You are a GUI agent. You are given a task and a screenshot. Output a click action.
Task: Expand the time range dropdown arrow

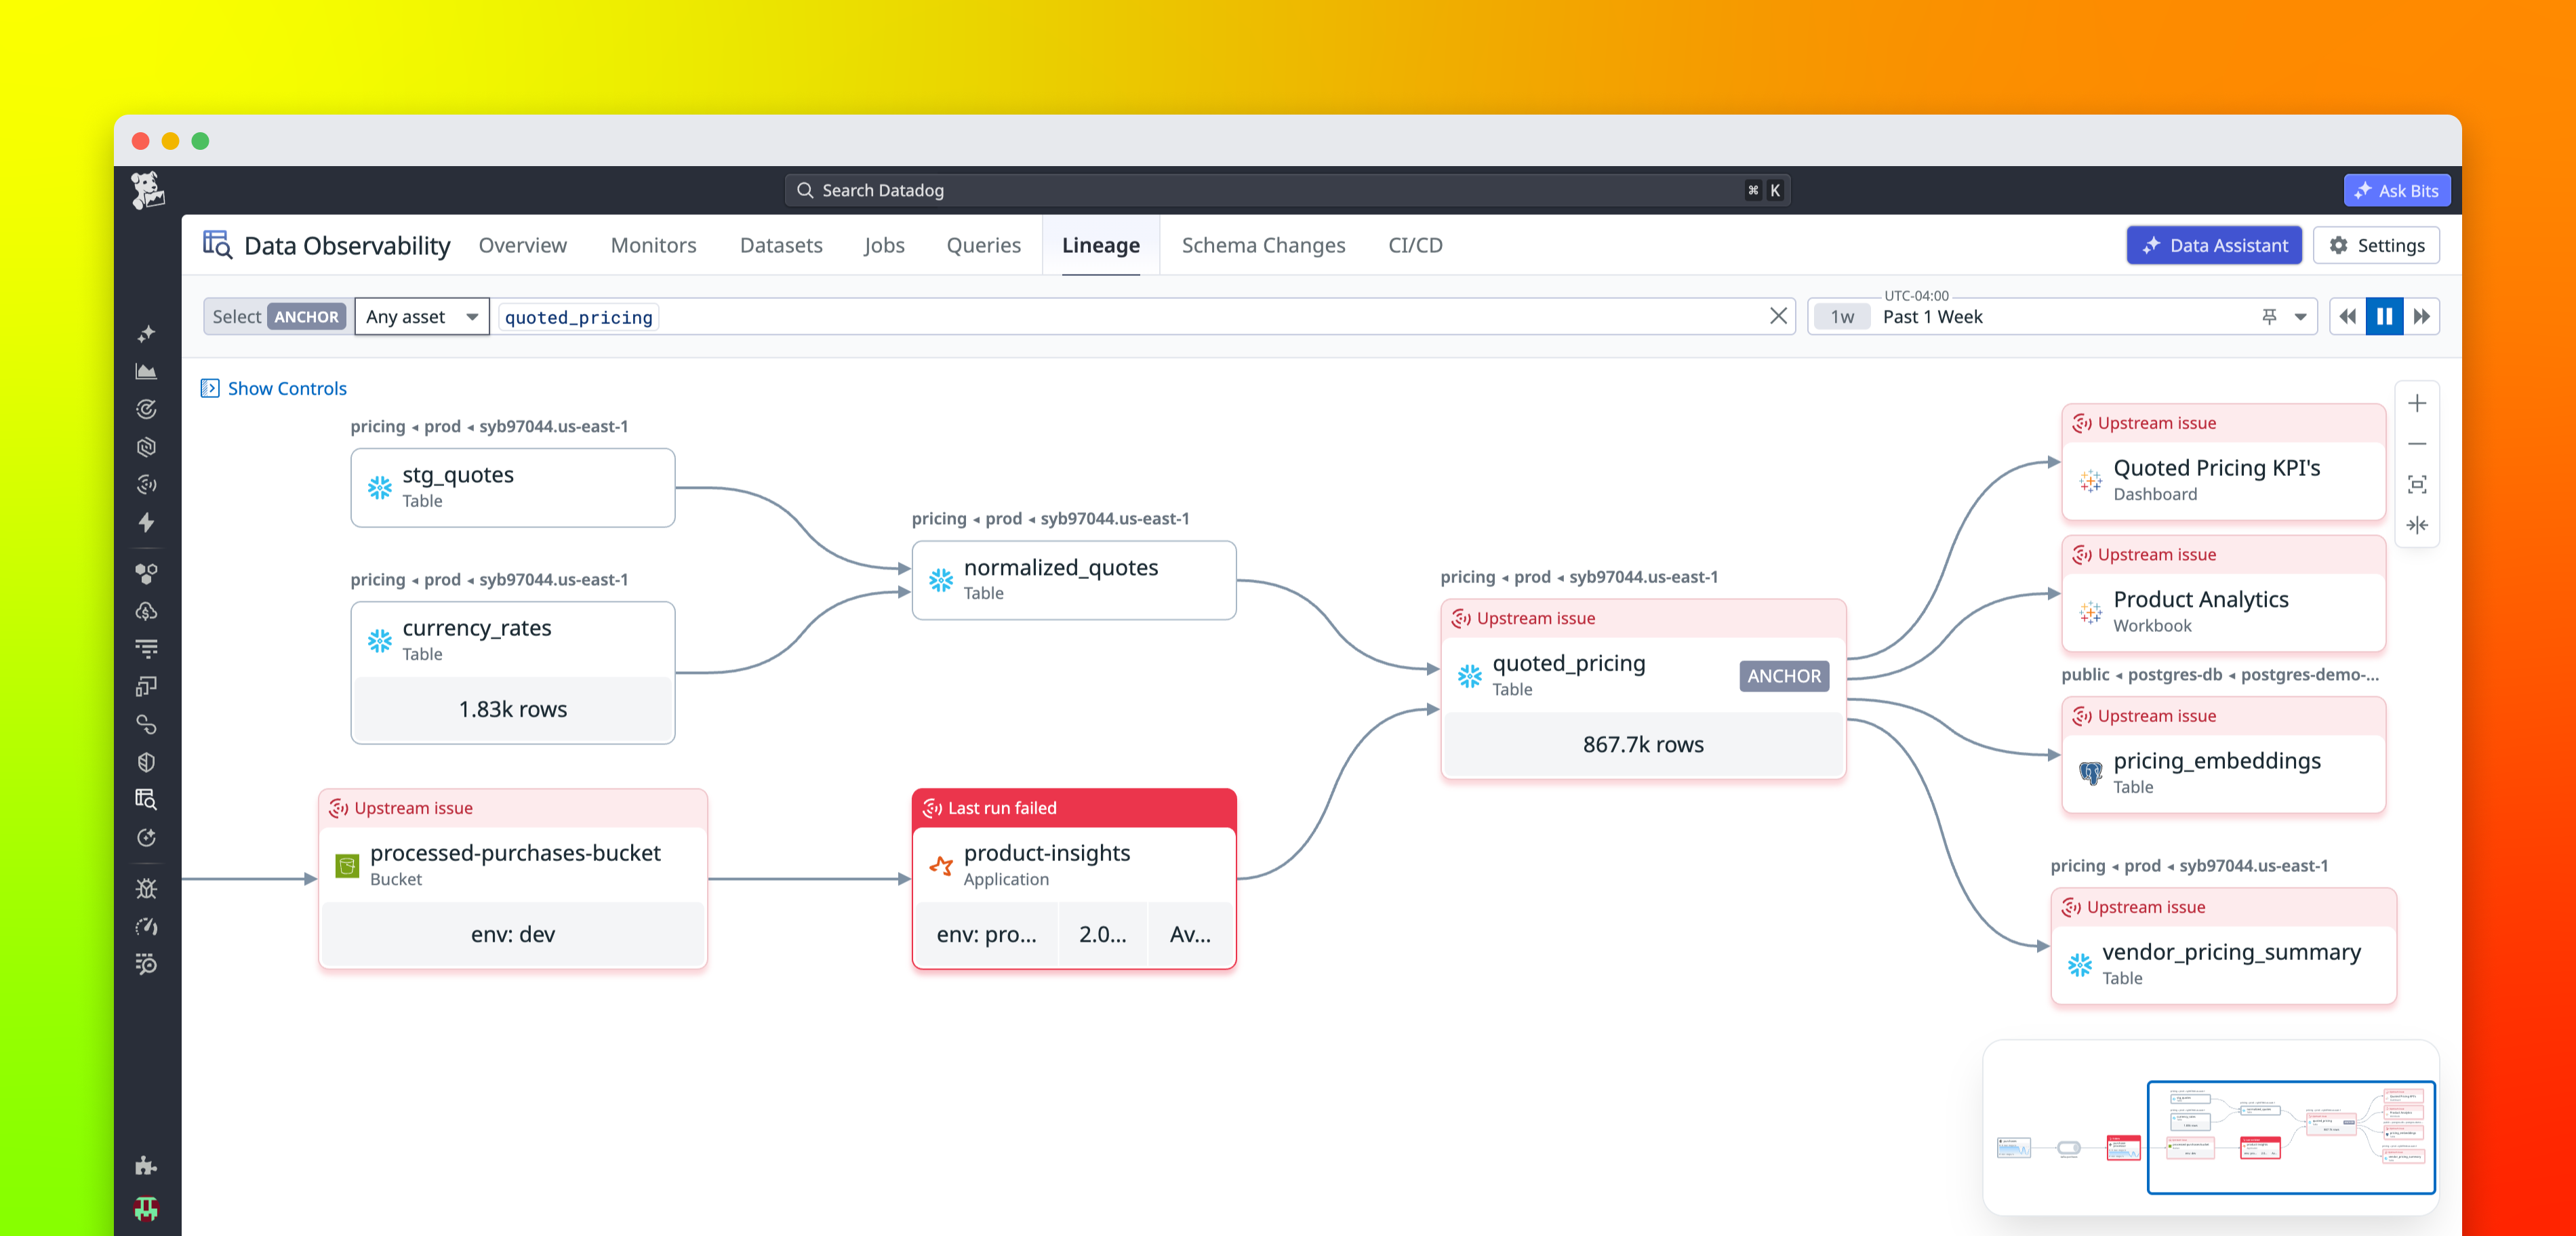pos(2300,317)
